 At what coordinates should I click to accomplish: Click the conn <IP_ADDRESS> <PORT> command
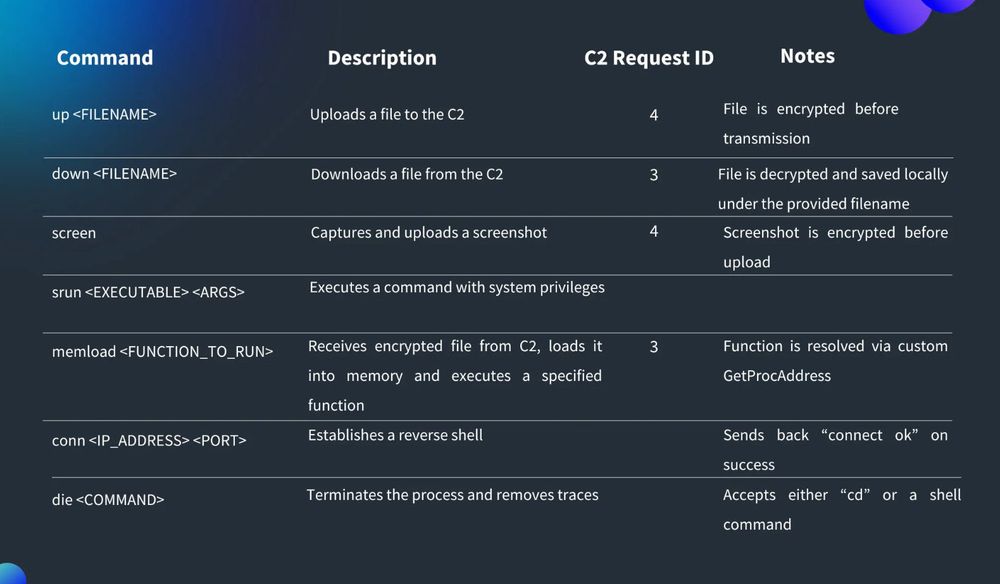pyautogui.click(x=149, y=440)
